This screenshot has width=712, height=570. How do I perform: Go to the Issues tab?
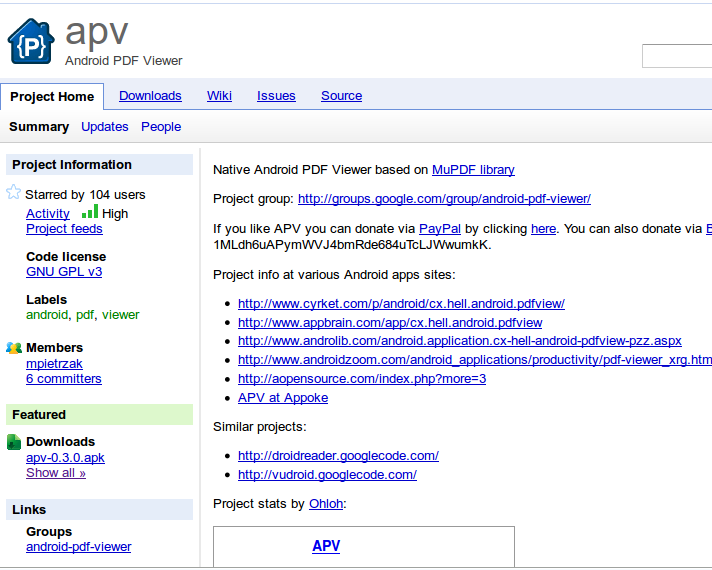tap(276, 96)
